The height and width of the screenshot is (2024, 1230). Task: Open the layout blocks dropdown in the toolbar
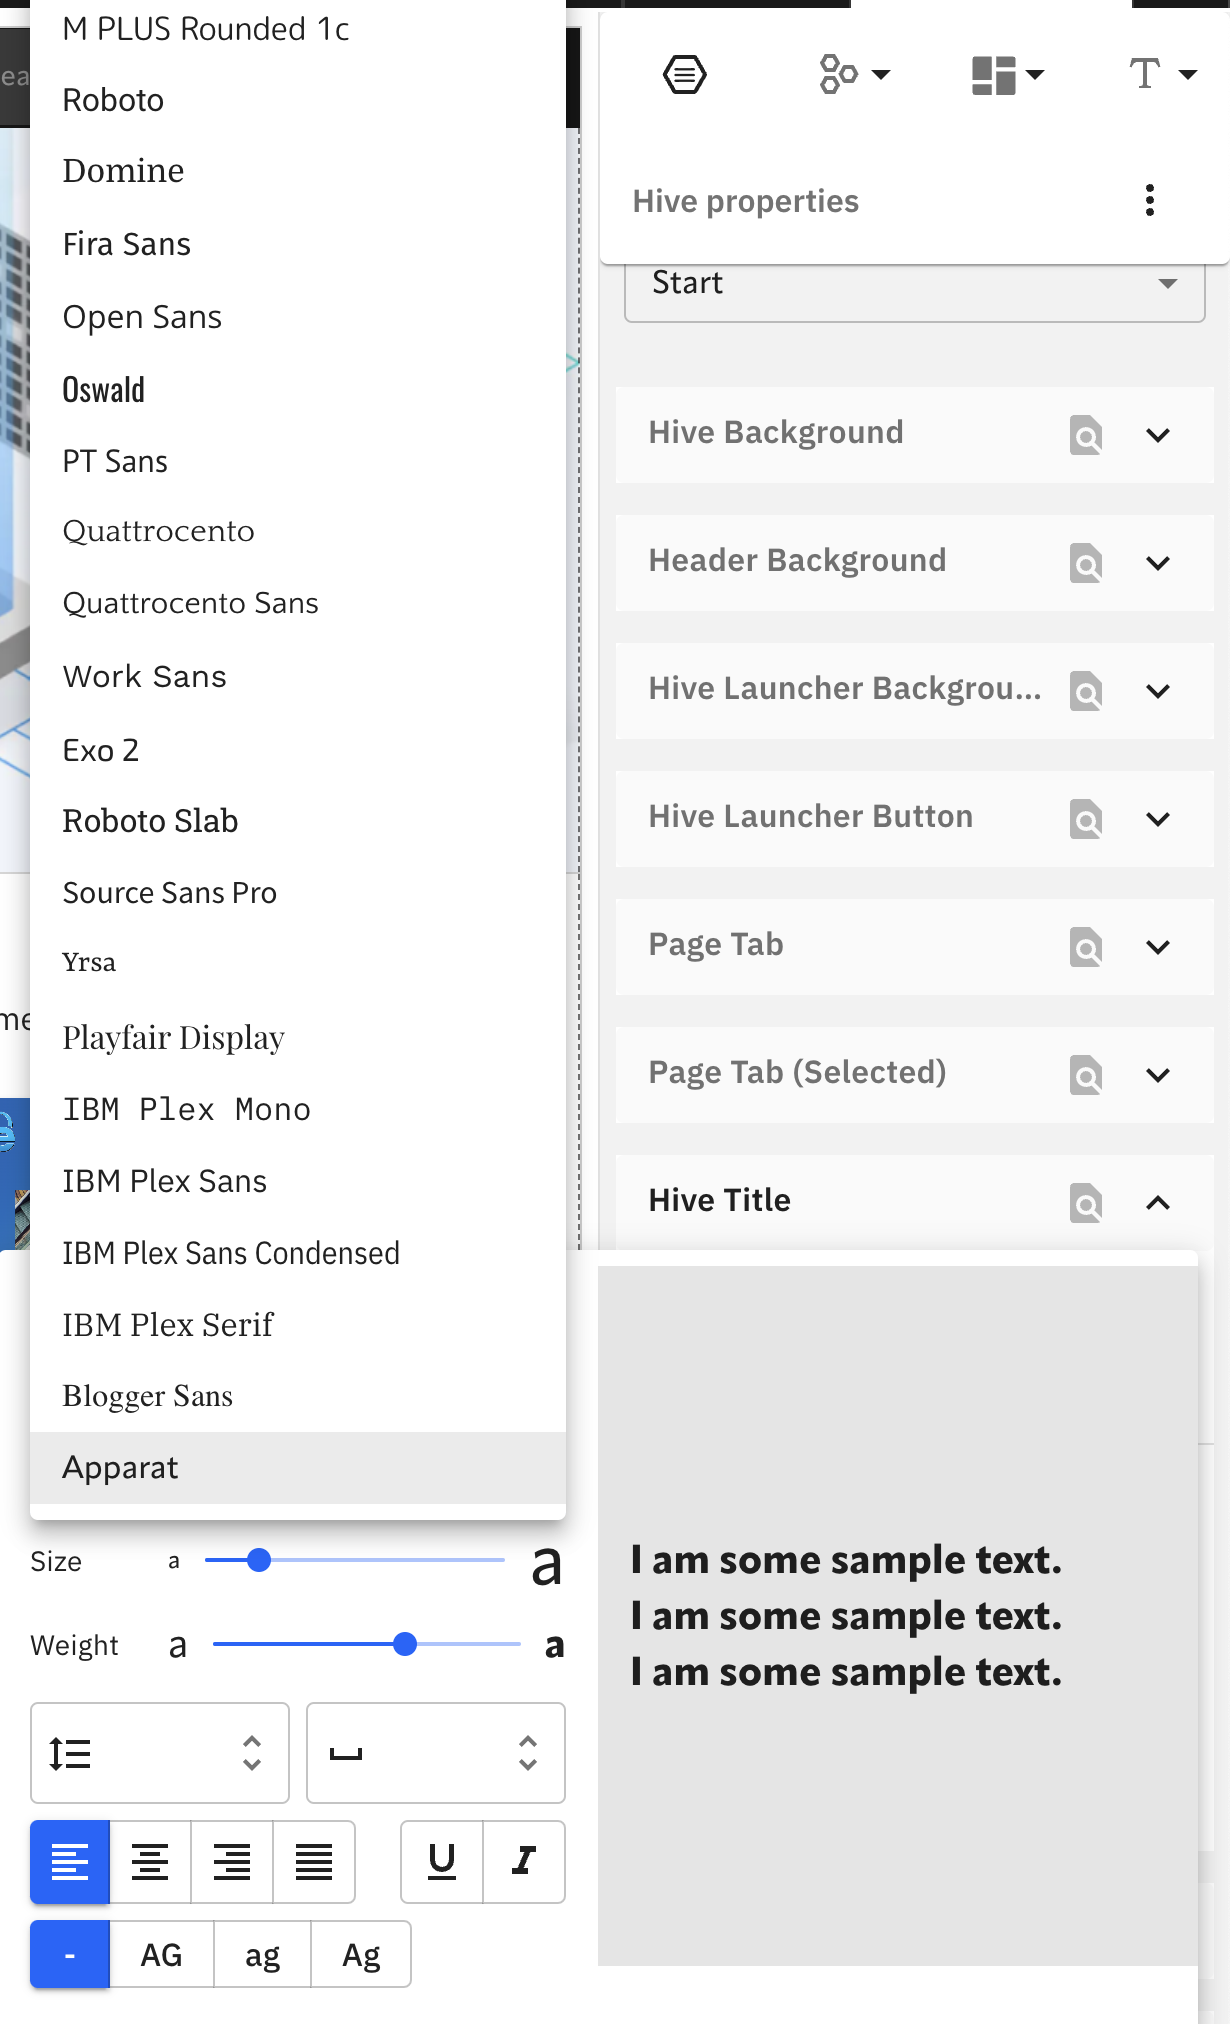coord(1007,74)
